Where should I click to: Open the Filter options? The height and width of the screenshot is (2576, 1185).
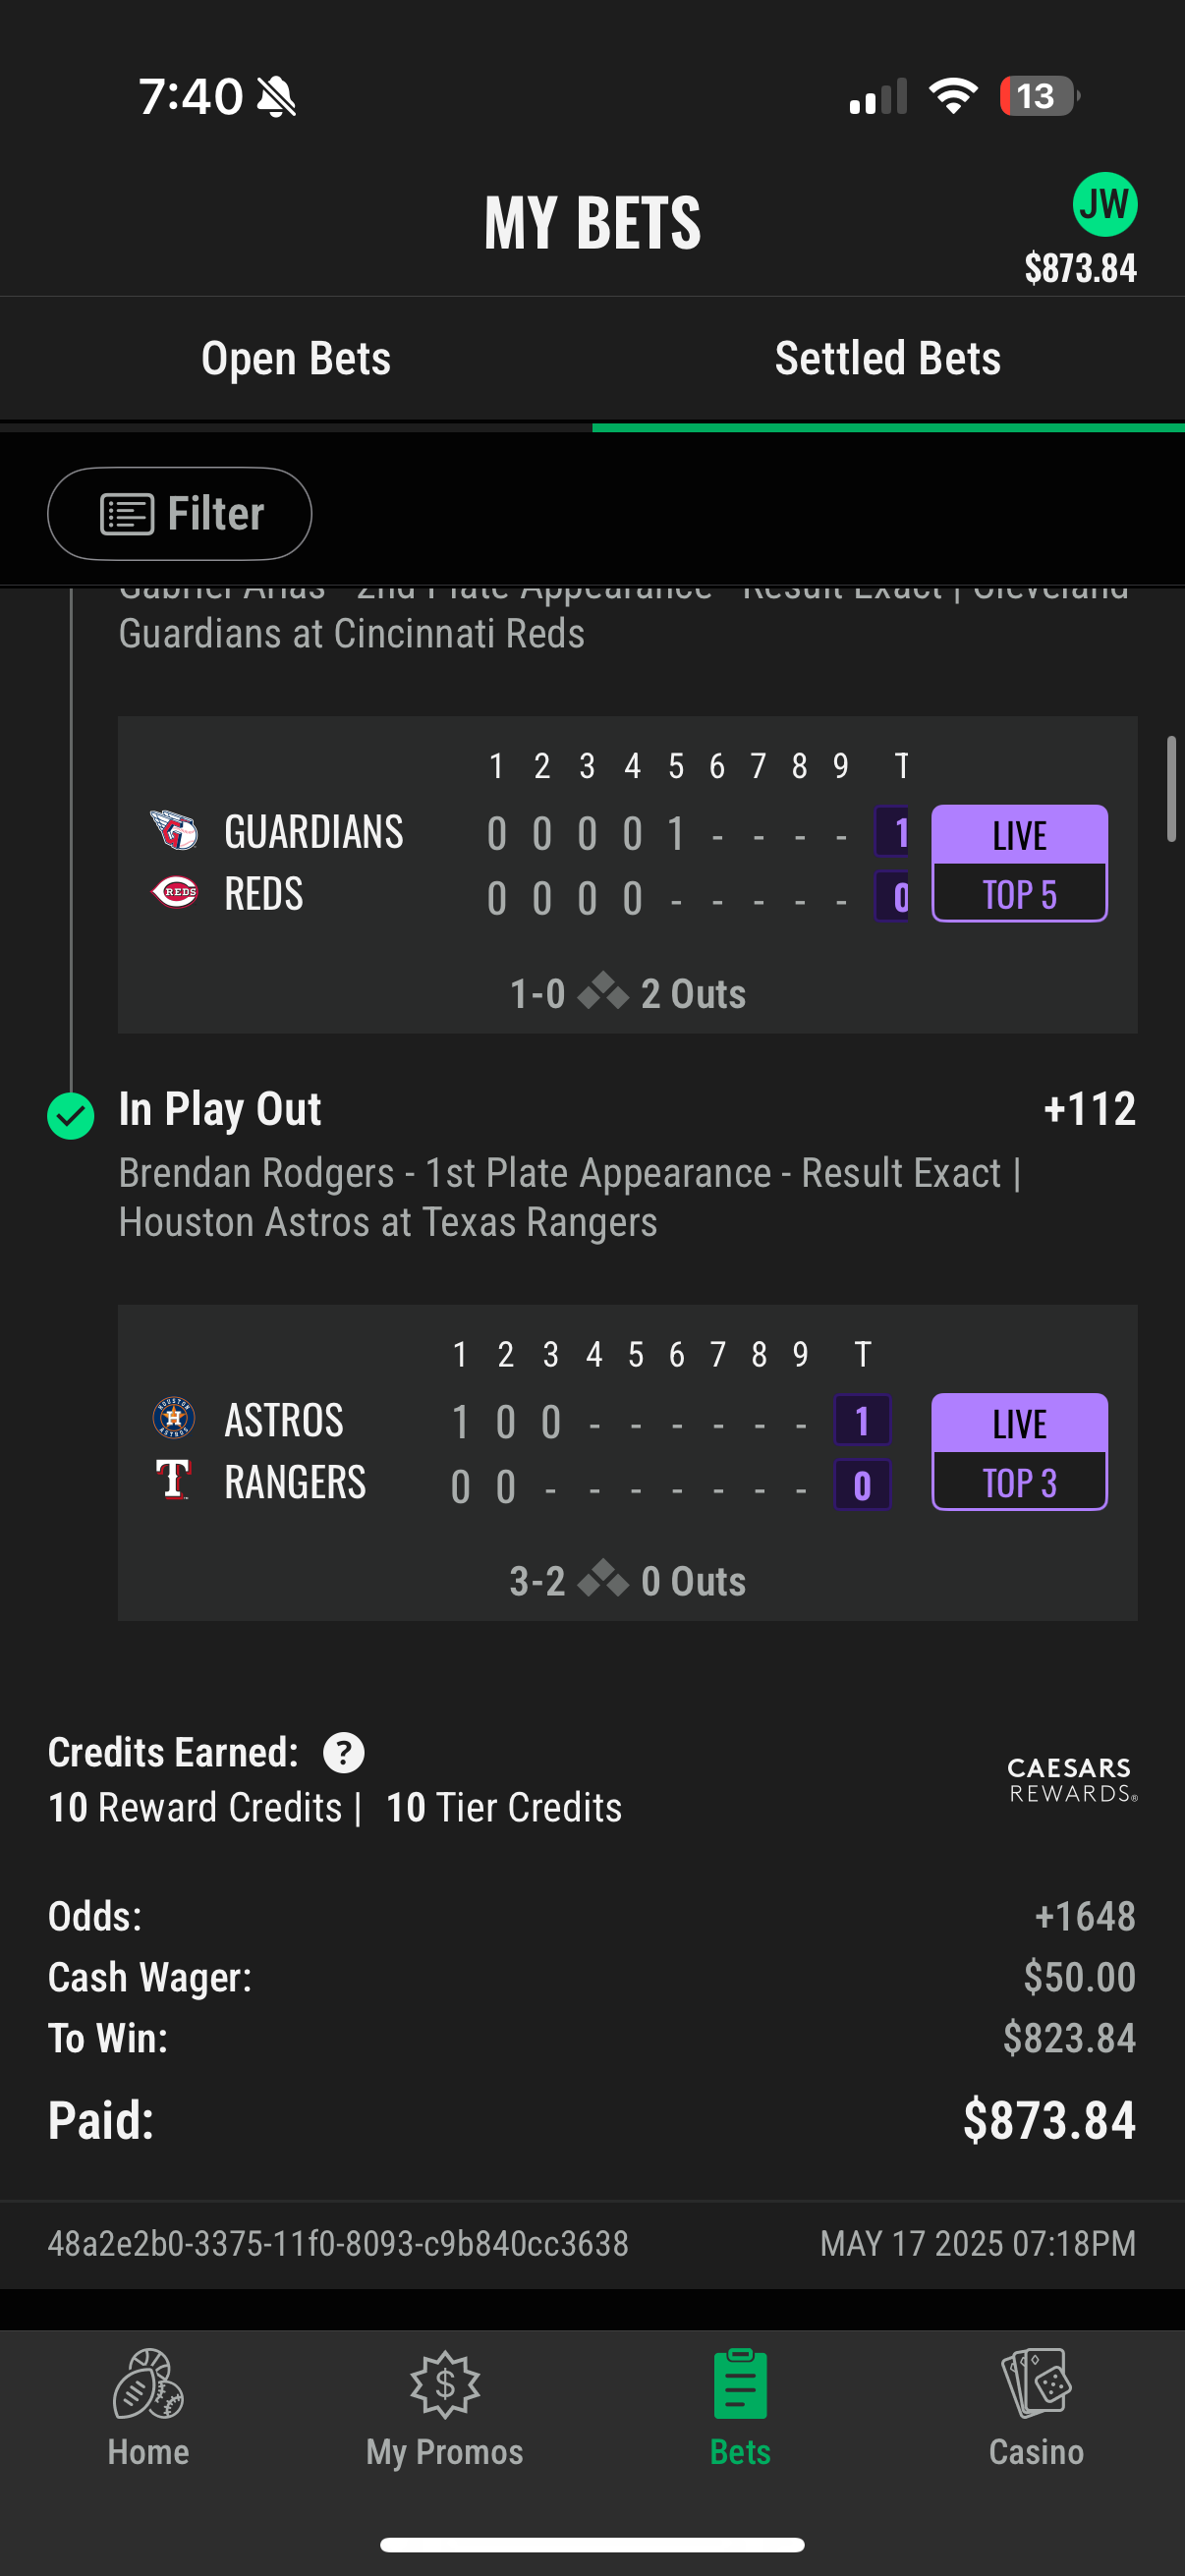(x=180, y=514)
